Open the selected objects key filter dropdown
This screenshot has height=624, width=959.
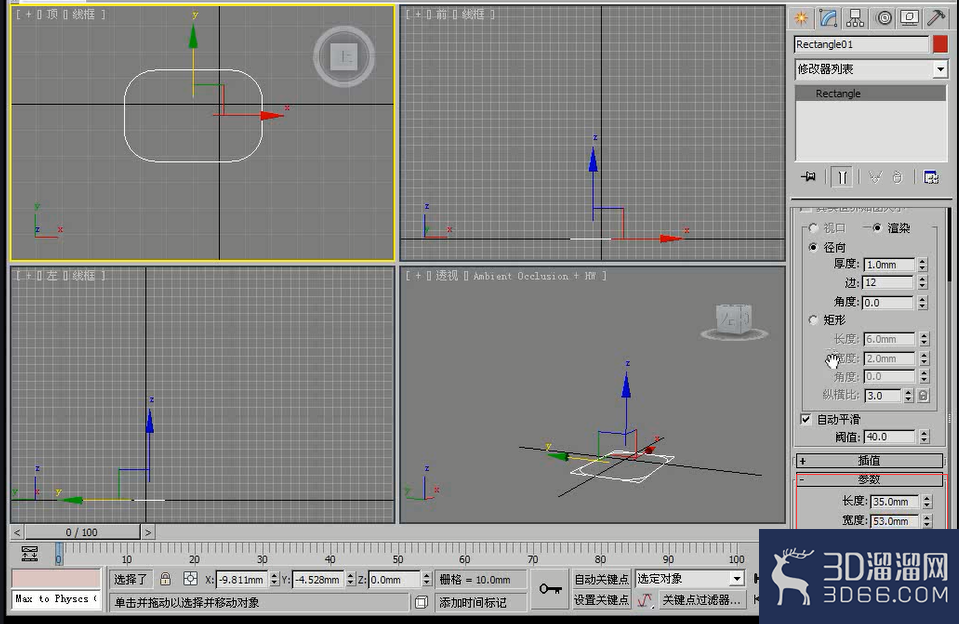click(x=737, y=579)
